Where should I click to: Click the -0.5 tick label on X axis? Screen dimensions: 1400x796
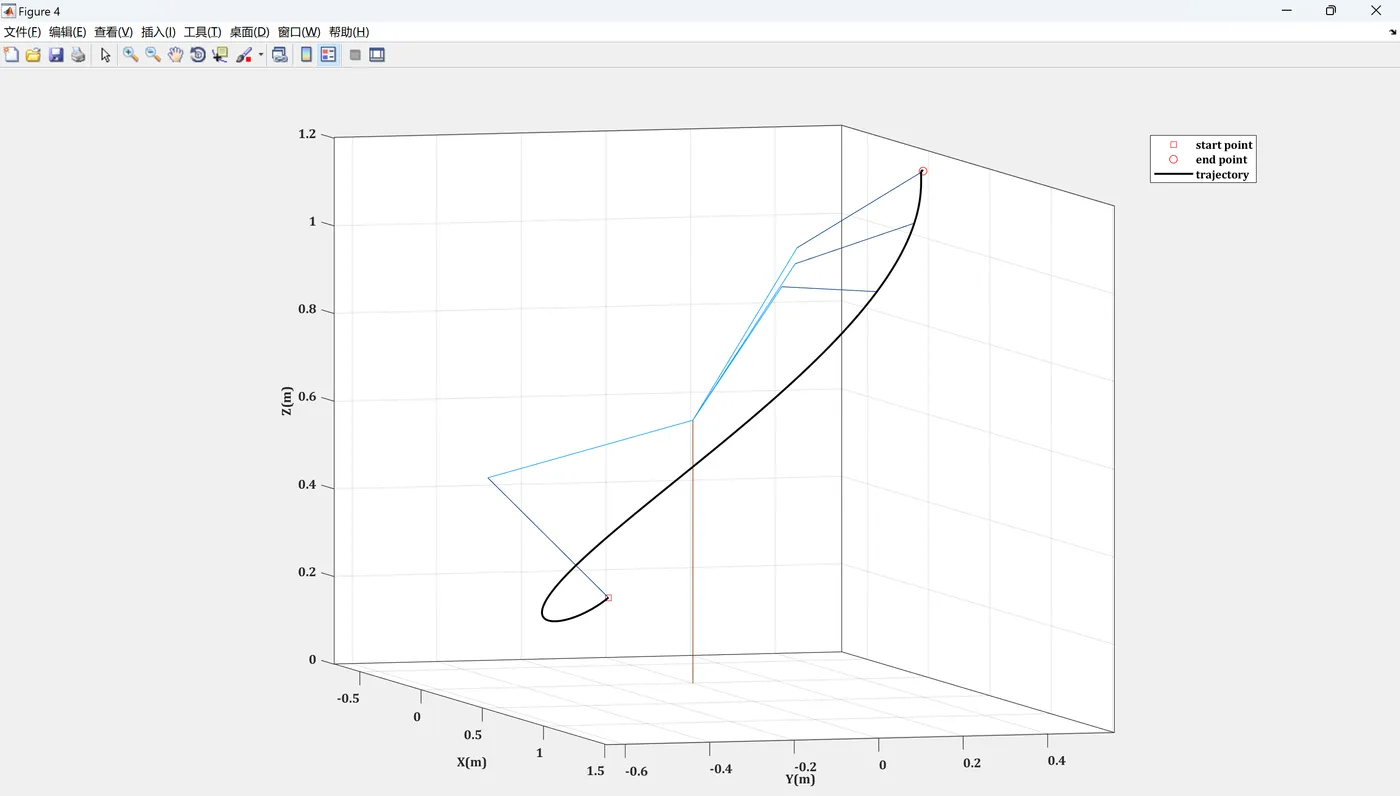(348, 698)
